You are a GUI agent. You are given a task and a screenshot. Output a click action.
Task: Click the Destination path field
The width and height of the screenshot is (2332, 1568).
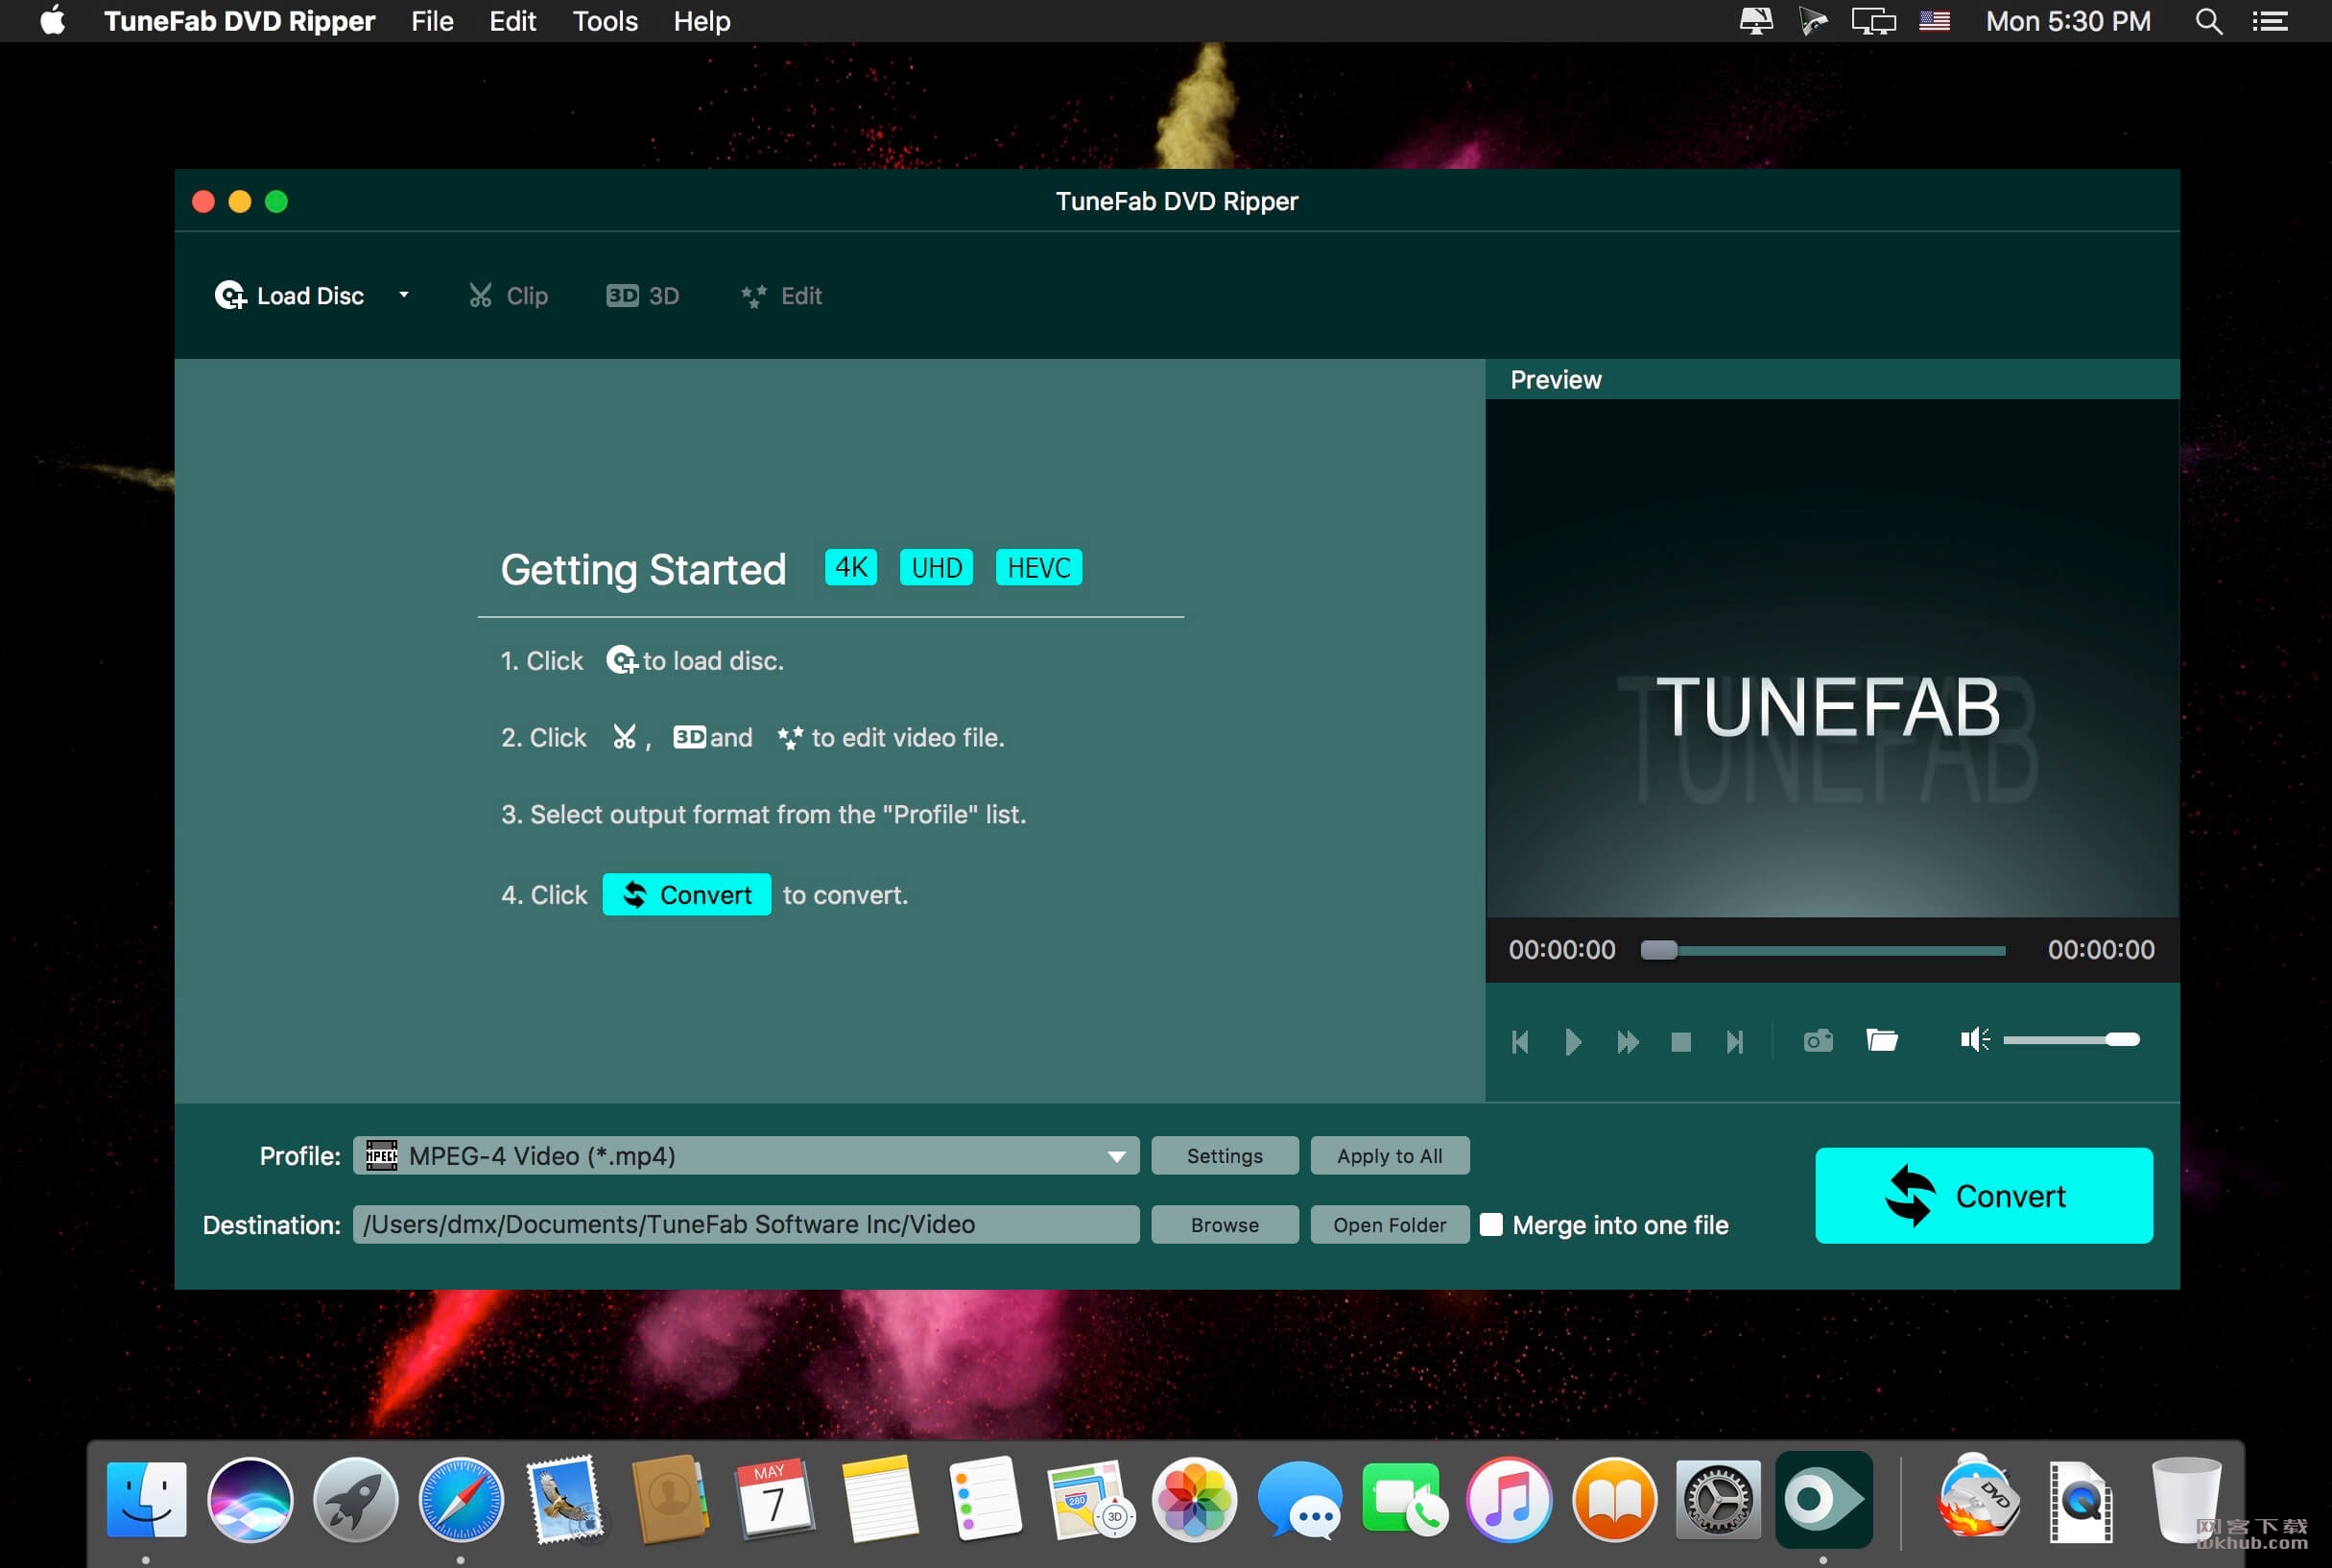click(x=746, y=1225)
